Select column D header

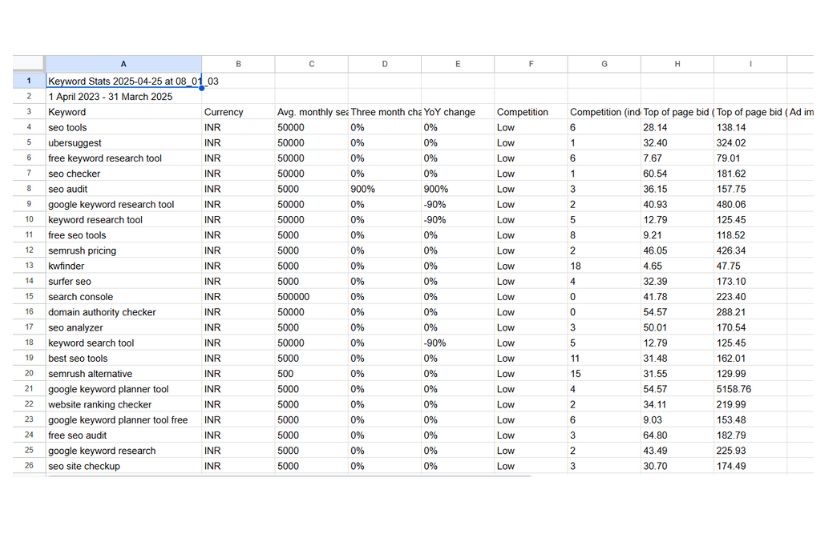pos(385,64)
